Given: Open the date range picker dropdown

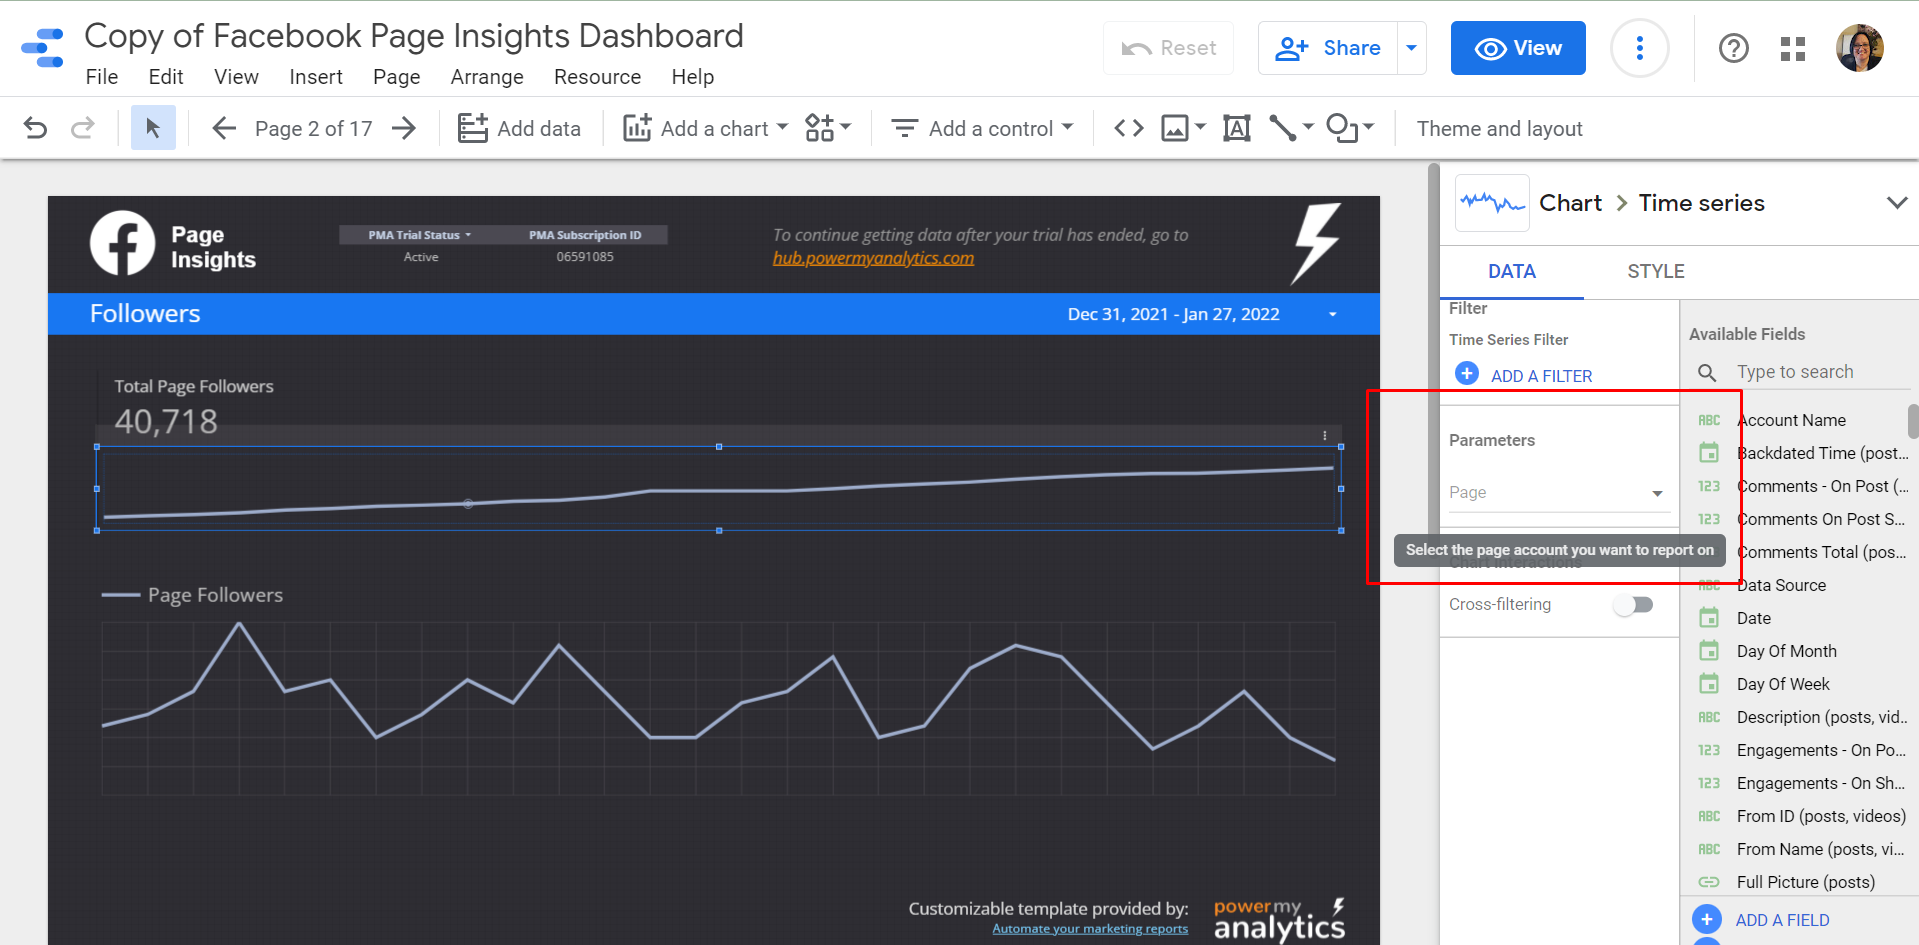Looking at the screenshot, I should (1332, 314).
